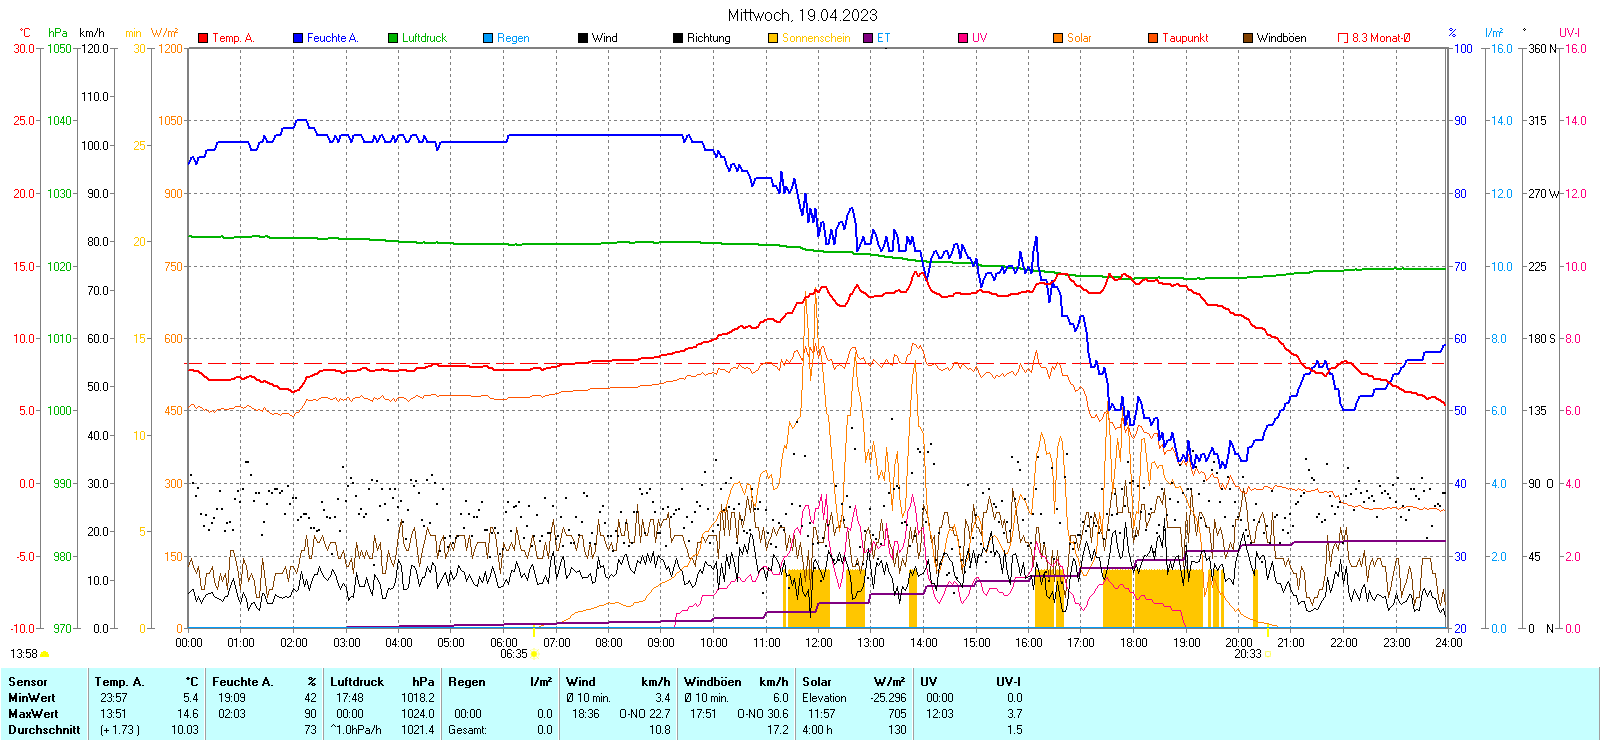
Task: Click the sunrise sun icon beside 06:35
Action: 535,654
